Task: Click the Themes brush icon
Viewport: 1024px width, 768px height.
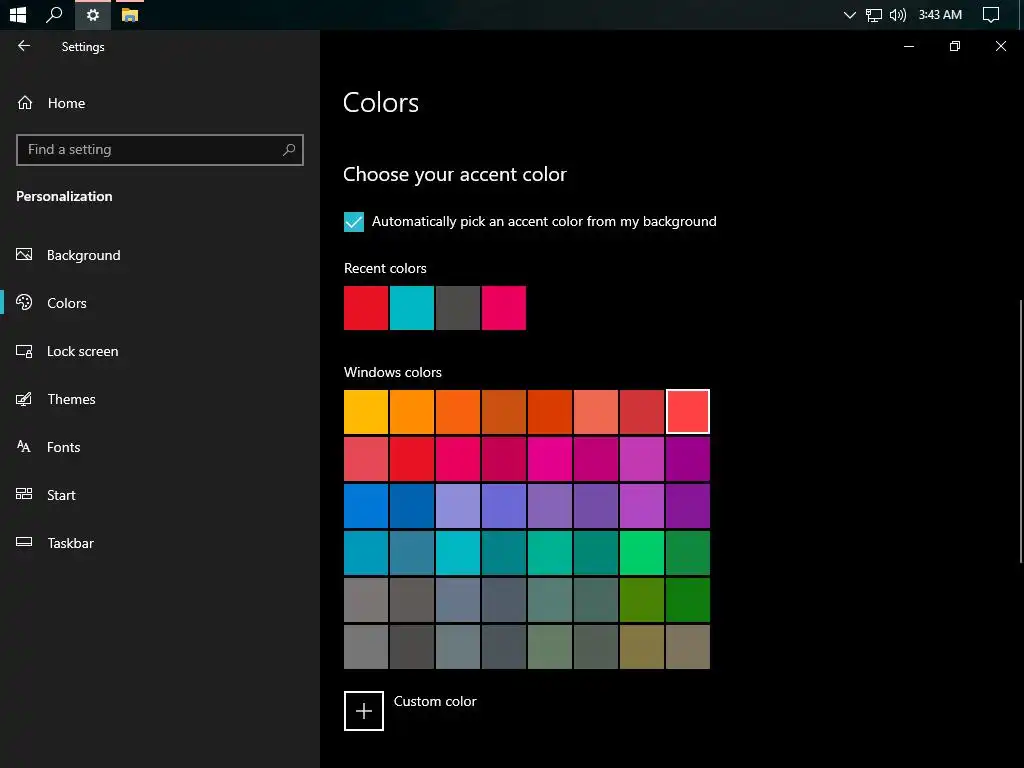Action: point(24,399)
